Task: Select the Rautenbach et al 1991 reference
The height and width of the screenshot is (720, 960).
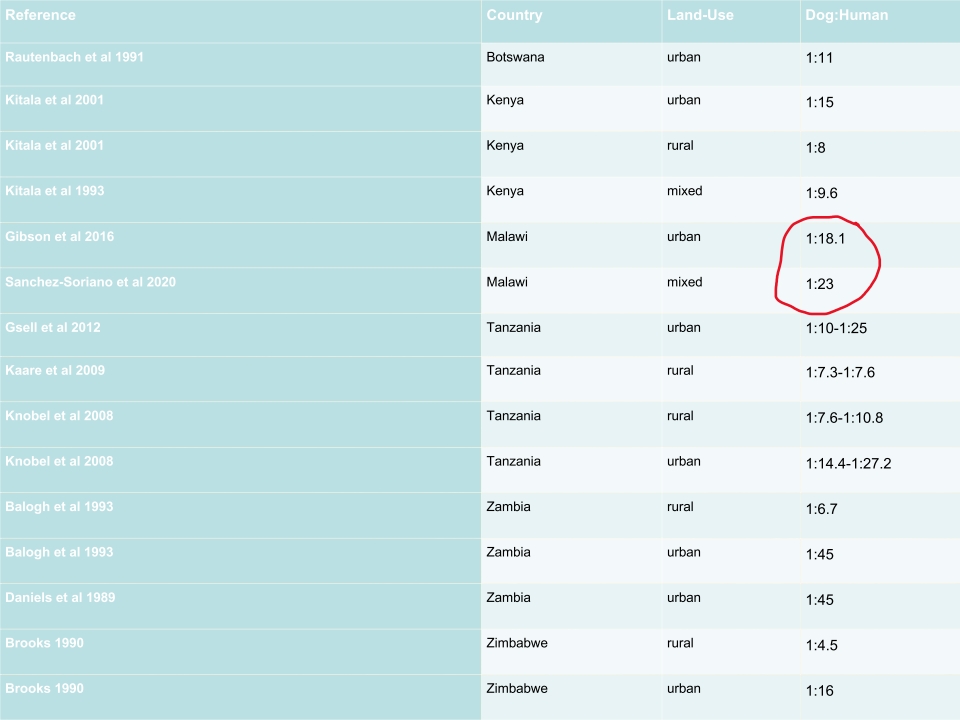Action: 74,57
